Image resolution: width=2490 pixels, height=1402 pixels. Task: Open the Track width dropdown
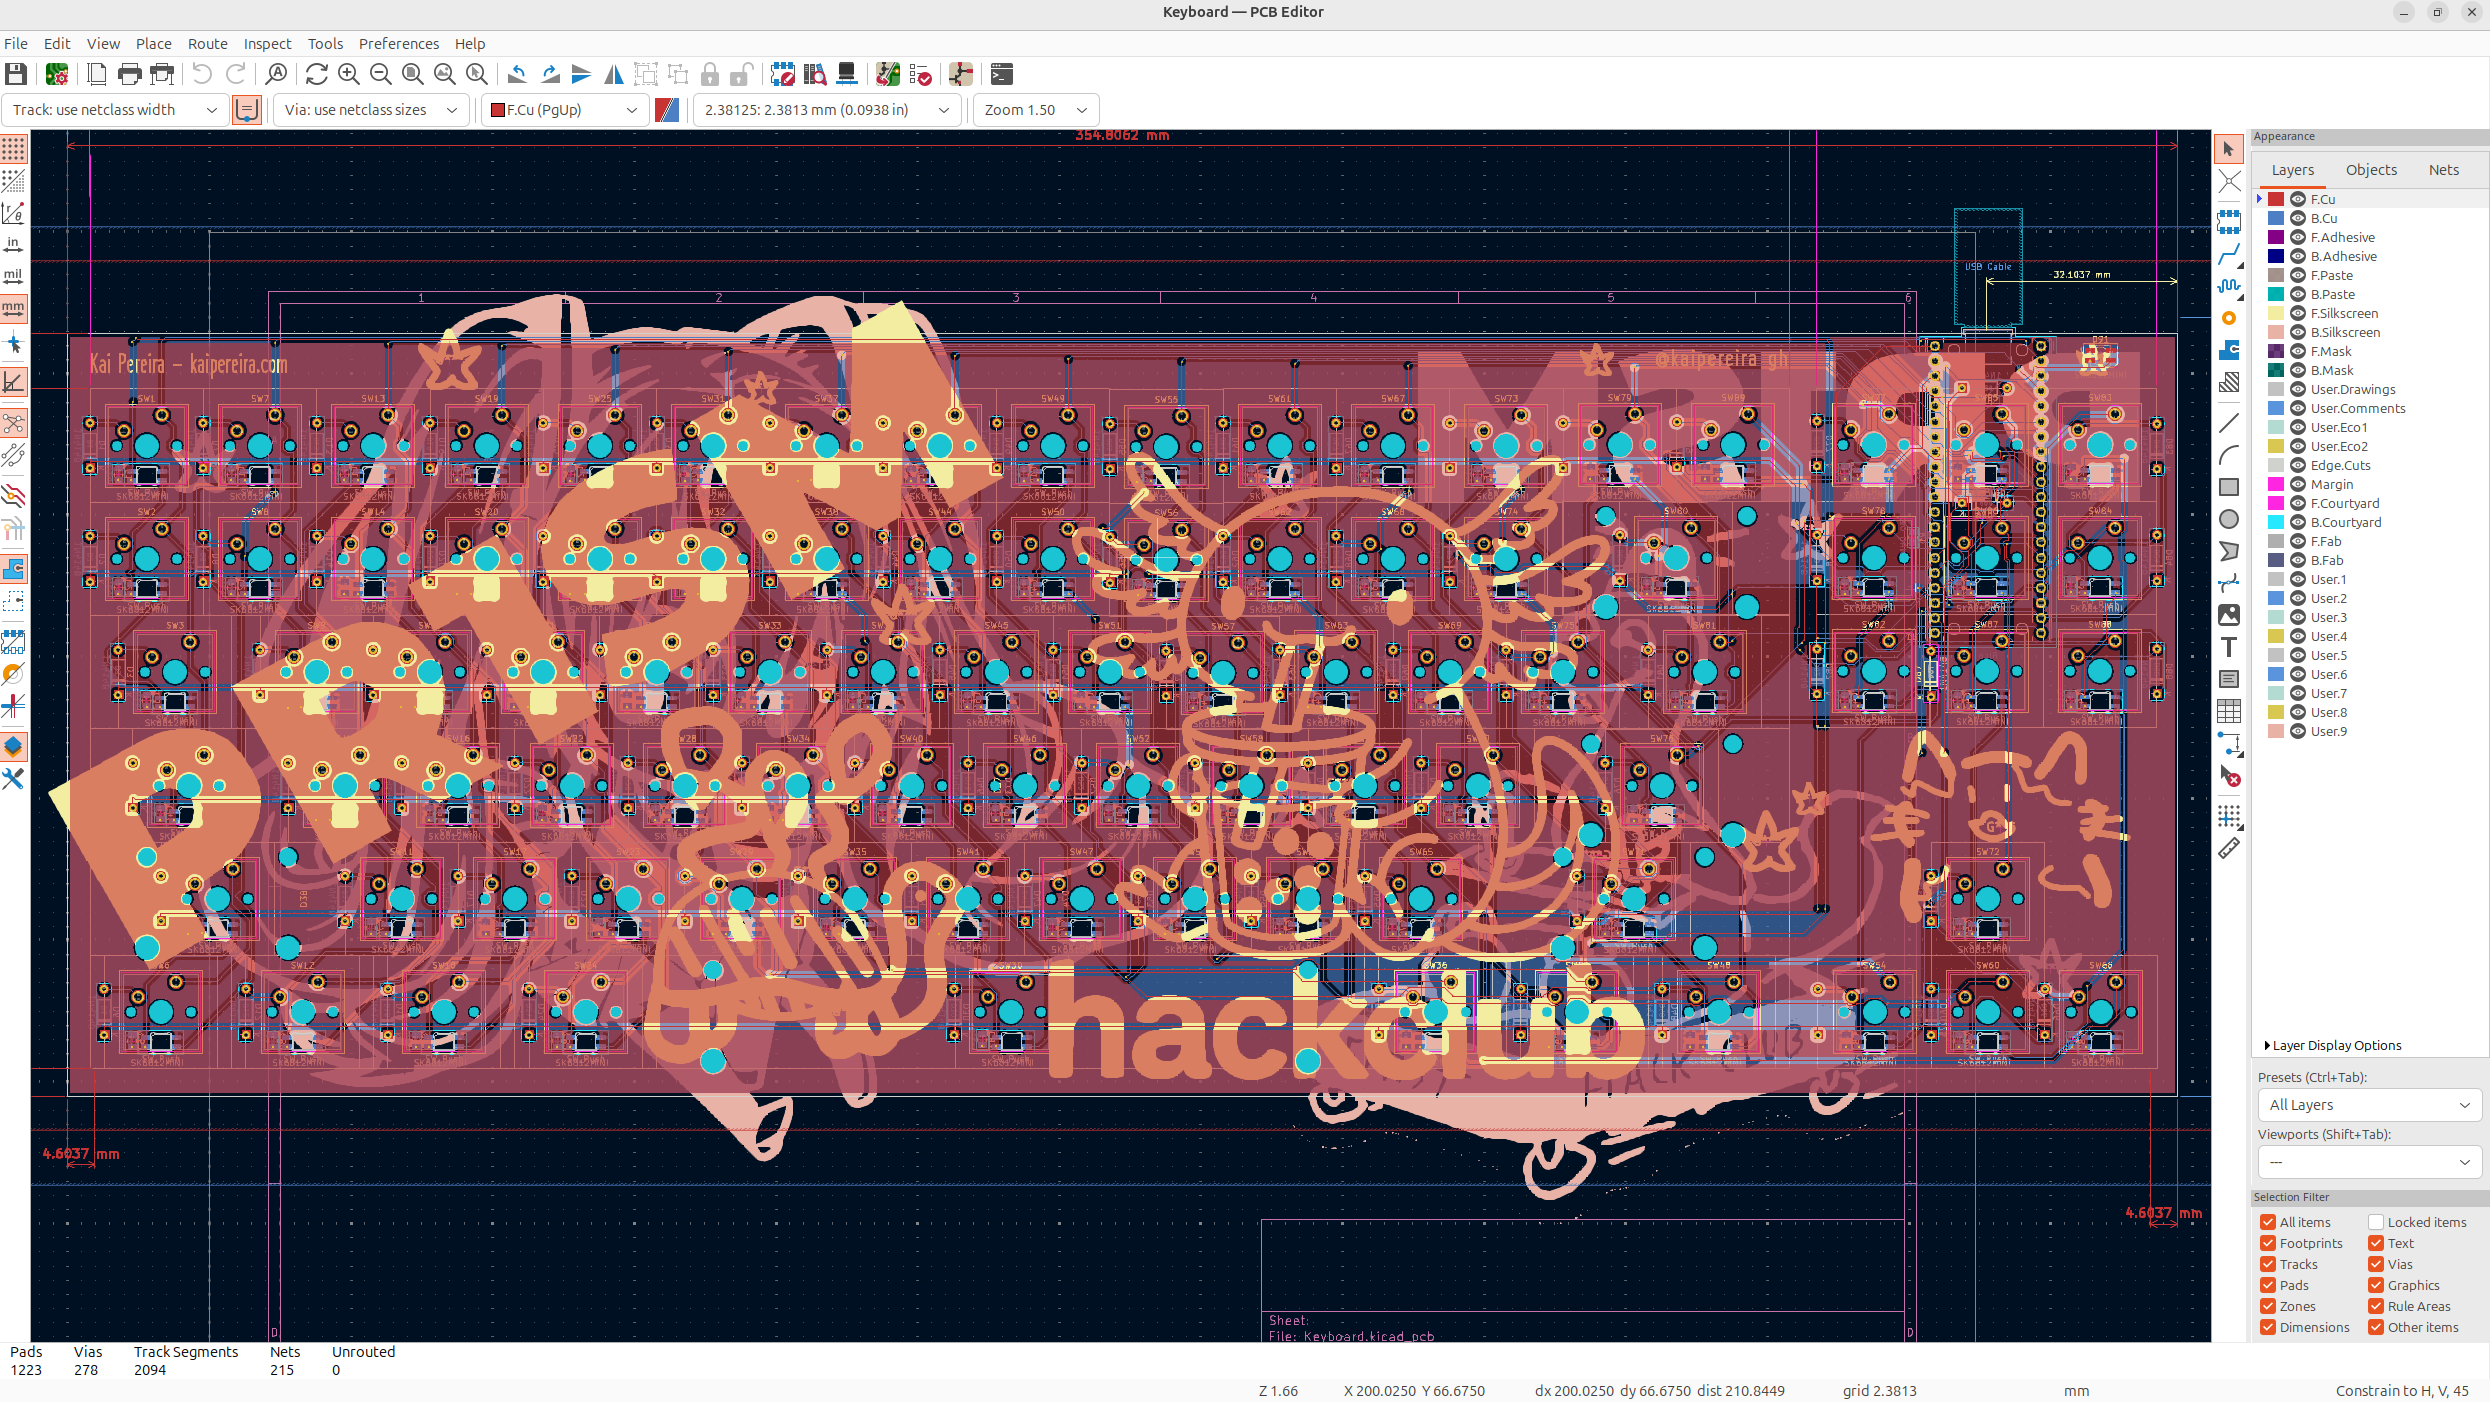(115, 110)
